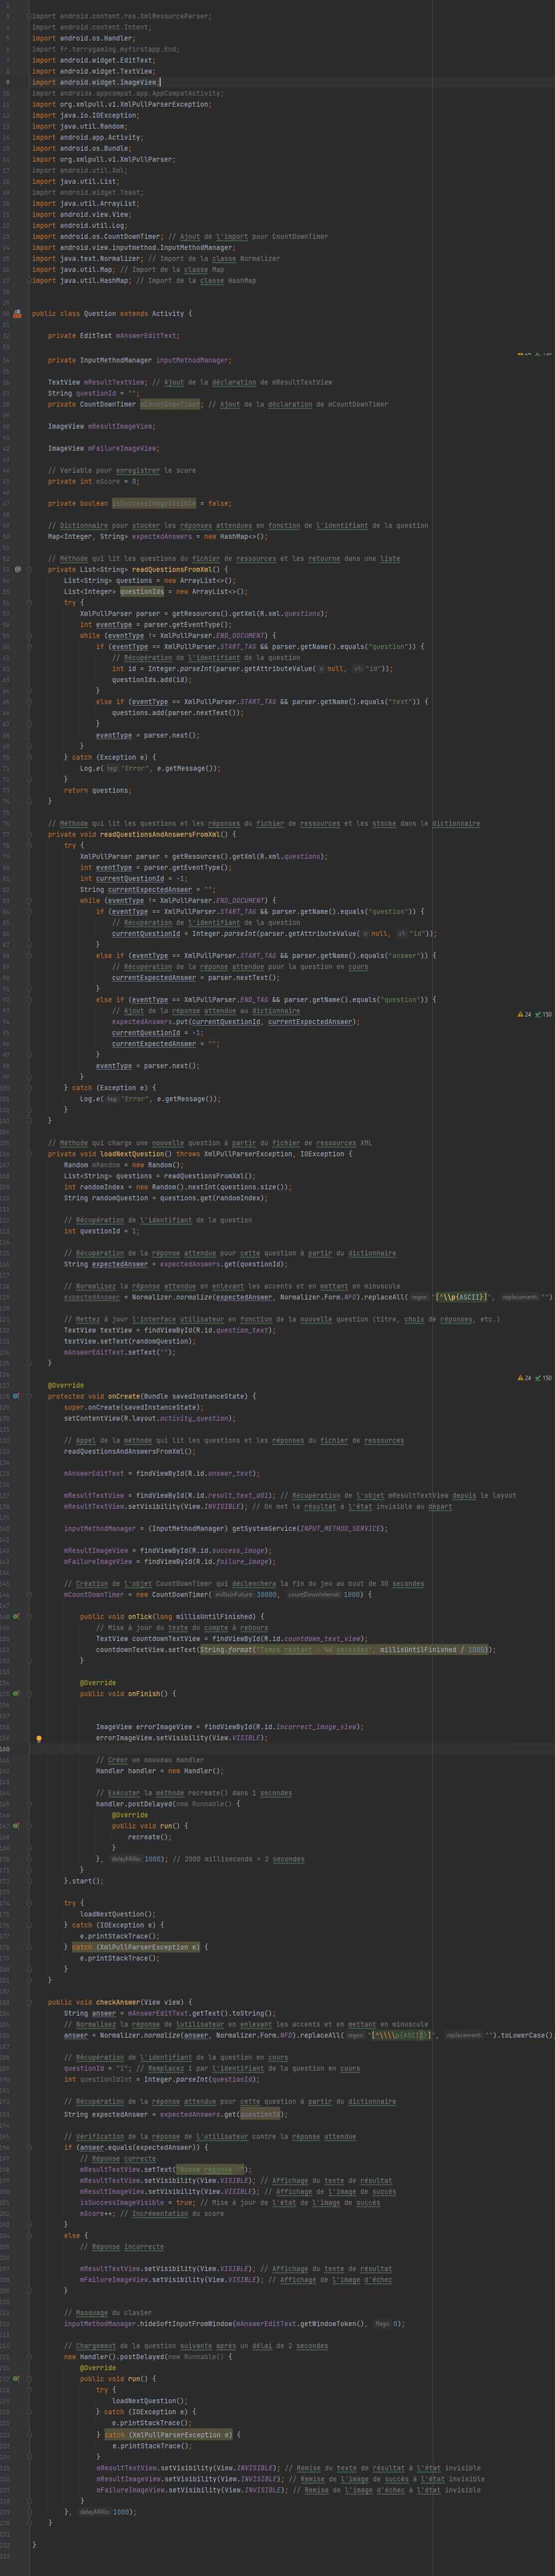Click the 'return questions;' statement
Viewport: 555px width, 2576px height.
[97, 790]
